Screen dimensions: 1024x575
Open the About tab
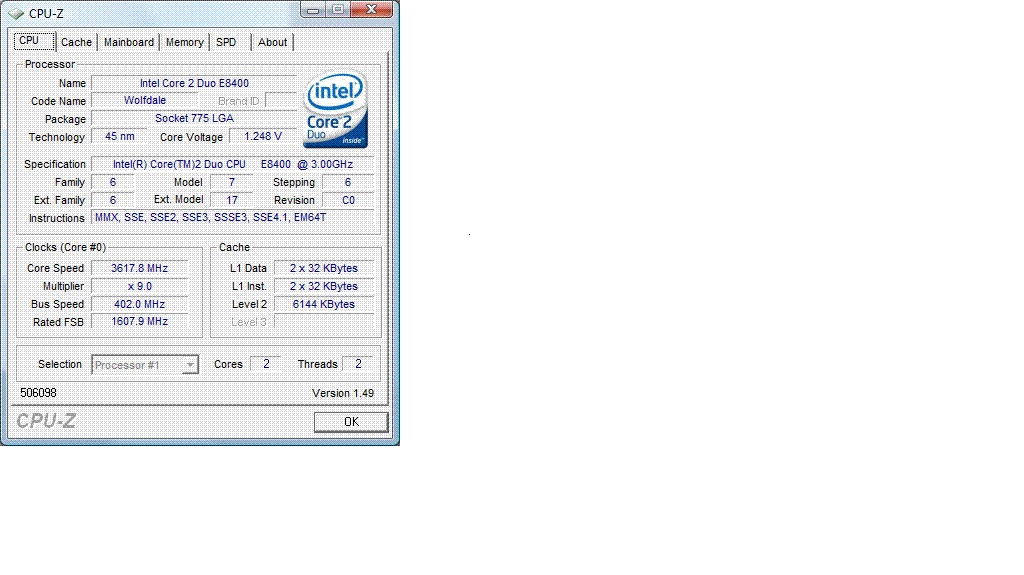(x=272, y=42)
